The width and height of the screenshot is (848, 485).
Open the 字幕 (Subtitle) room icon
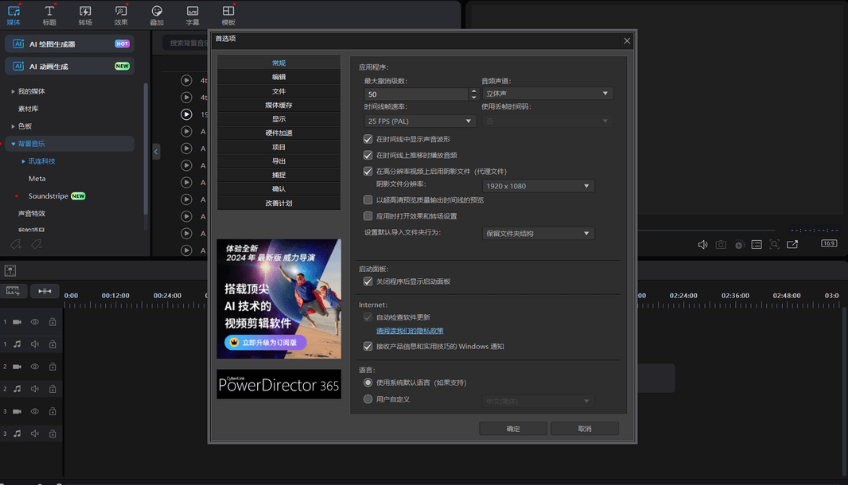tap(192, 14)
